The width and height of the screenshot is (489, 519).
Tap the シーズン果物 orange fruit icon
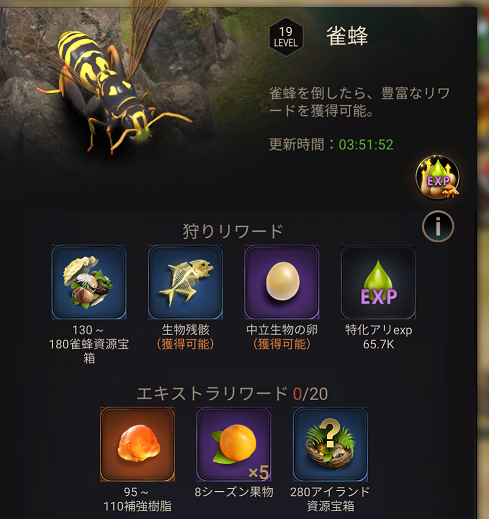tap(234, 444)
